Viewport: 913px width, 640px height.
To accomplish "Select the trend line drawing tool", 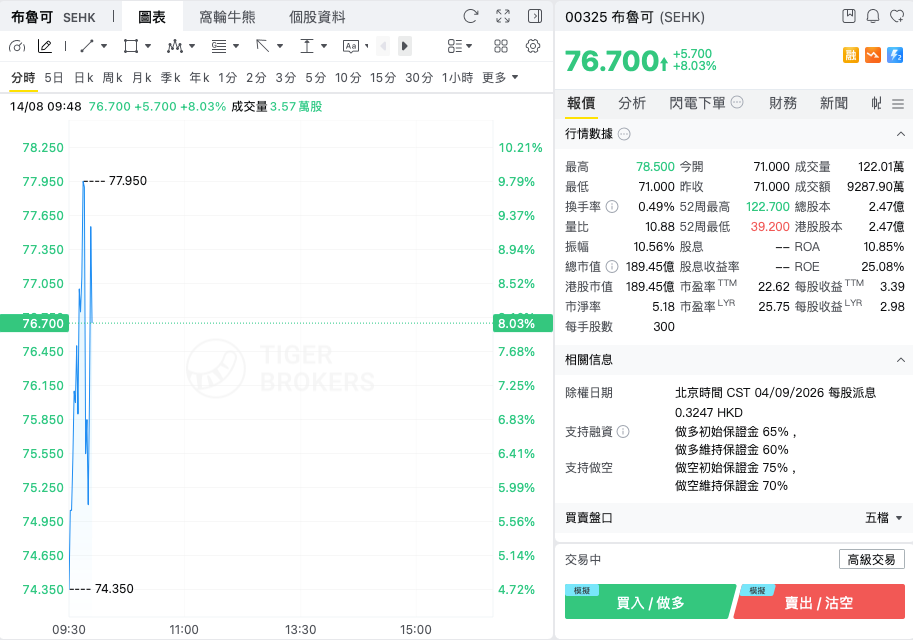I will point(87,46).
